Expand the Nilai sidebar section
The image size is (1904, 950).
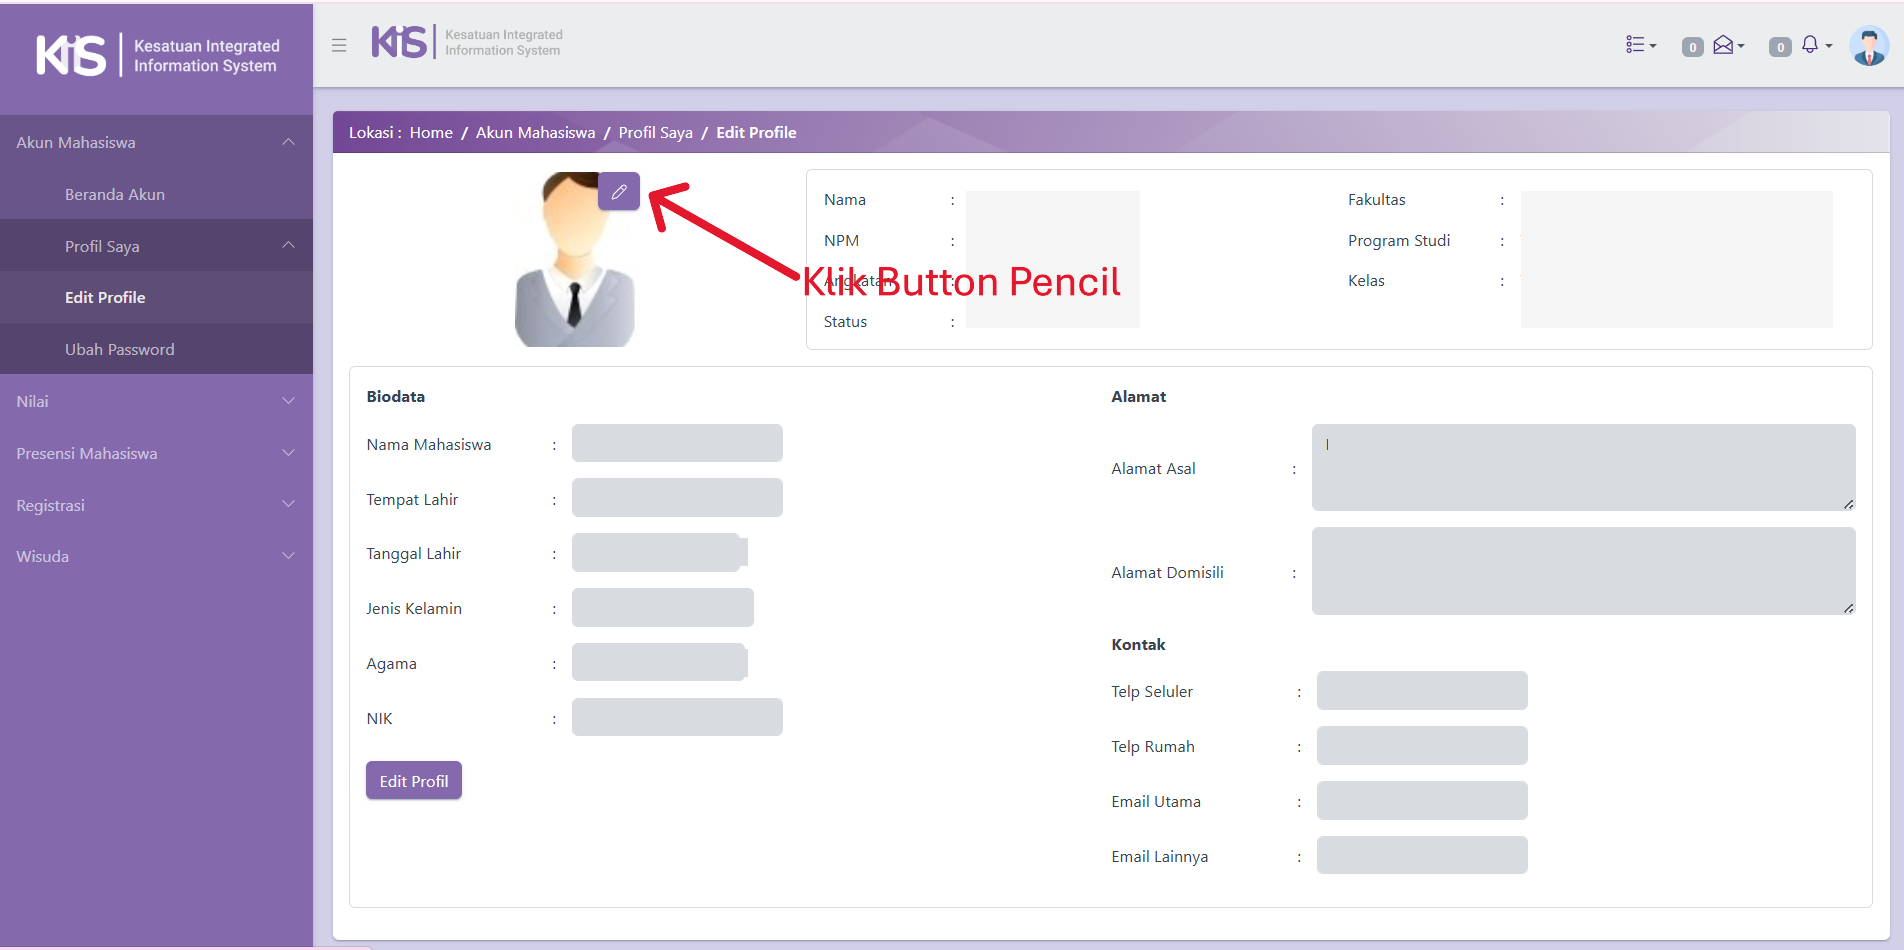pos(156,401)
